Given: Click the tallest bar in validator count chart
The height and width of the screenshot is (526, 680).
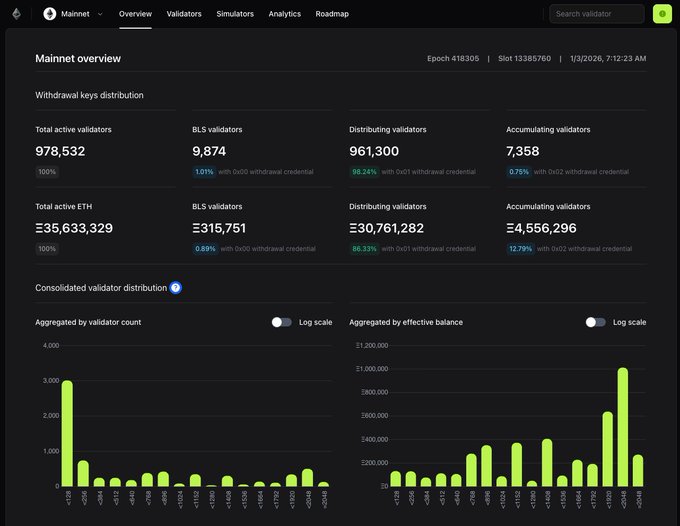Looking at the screenshot, I should click(67, 433).
